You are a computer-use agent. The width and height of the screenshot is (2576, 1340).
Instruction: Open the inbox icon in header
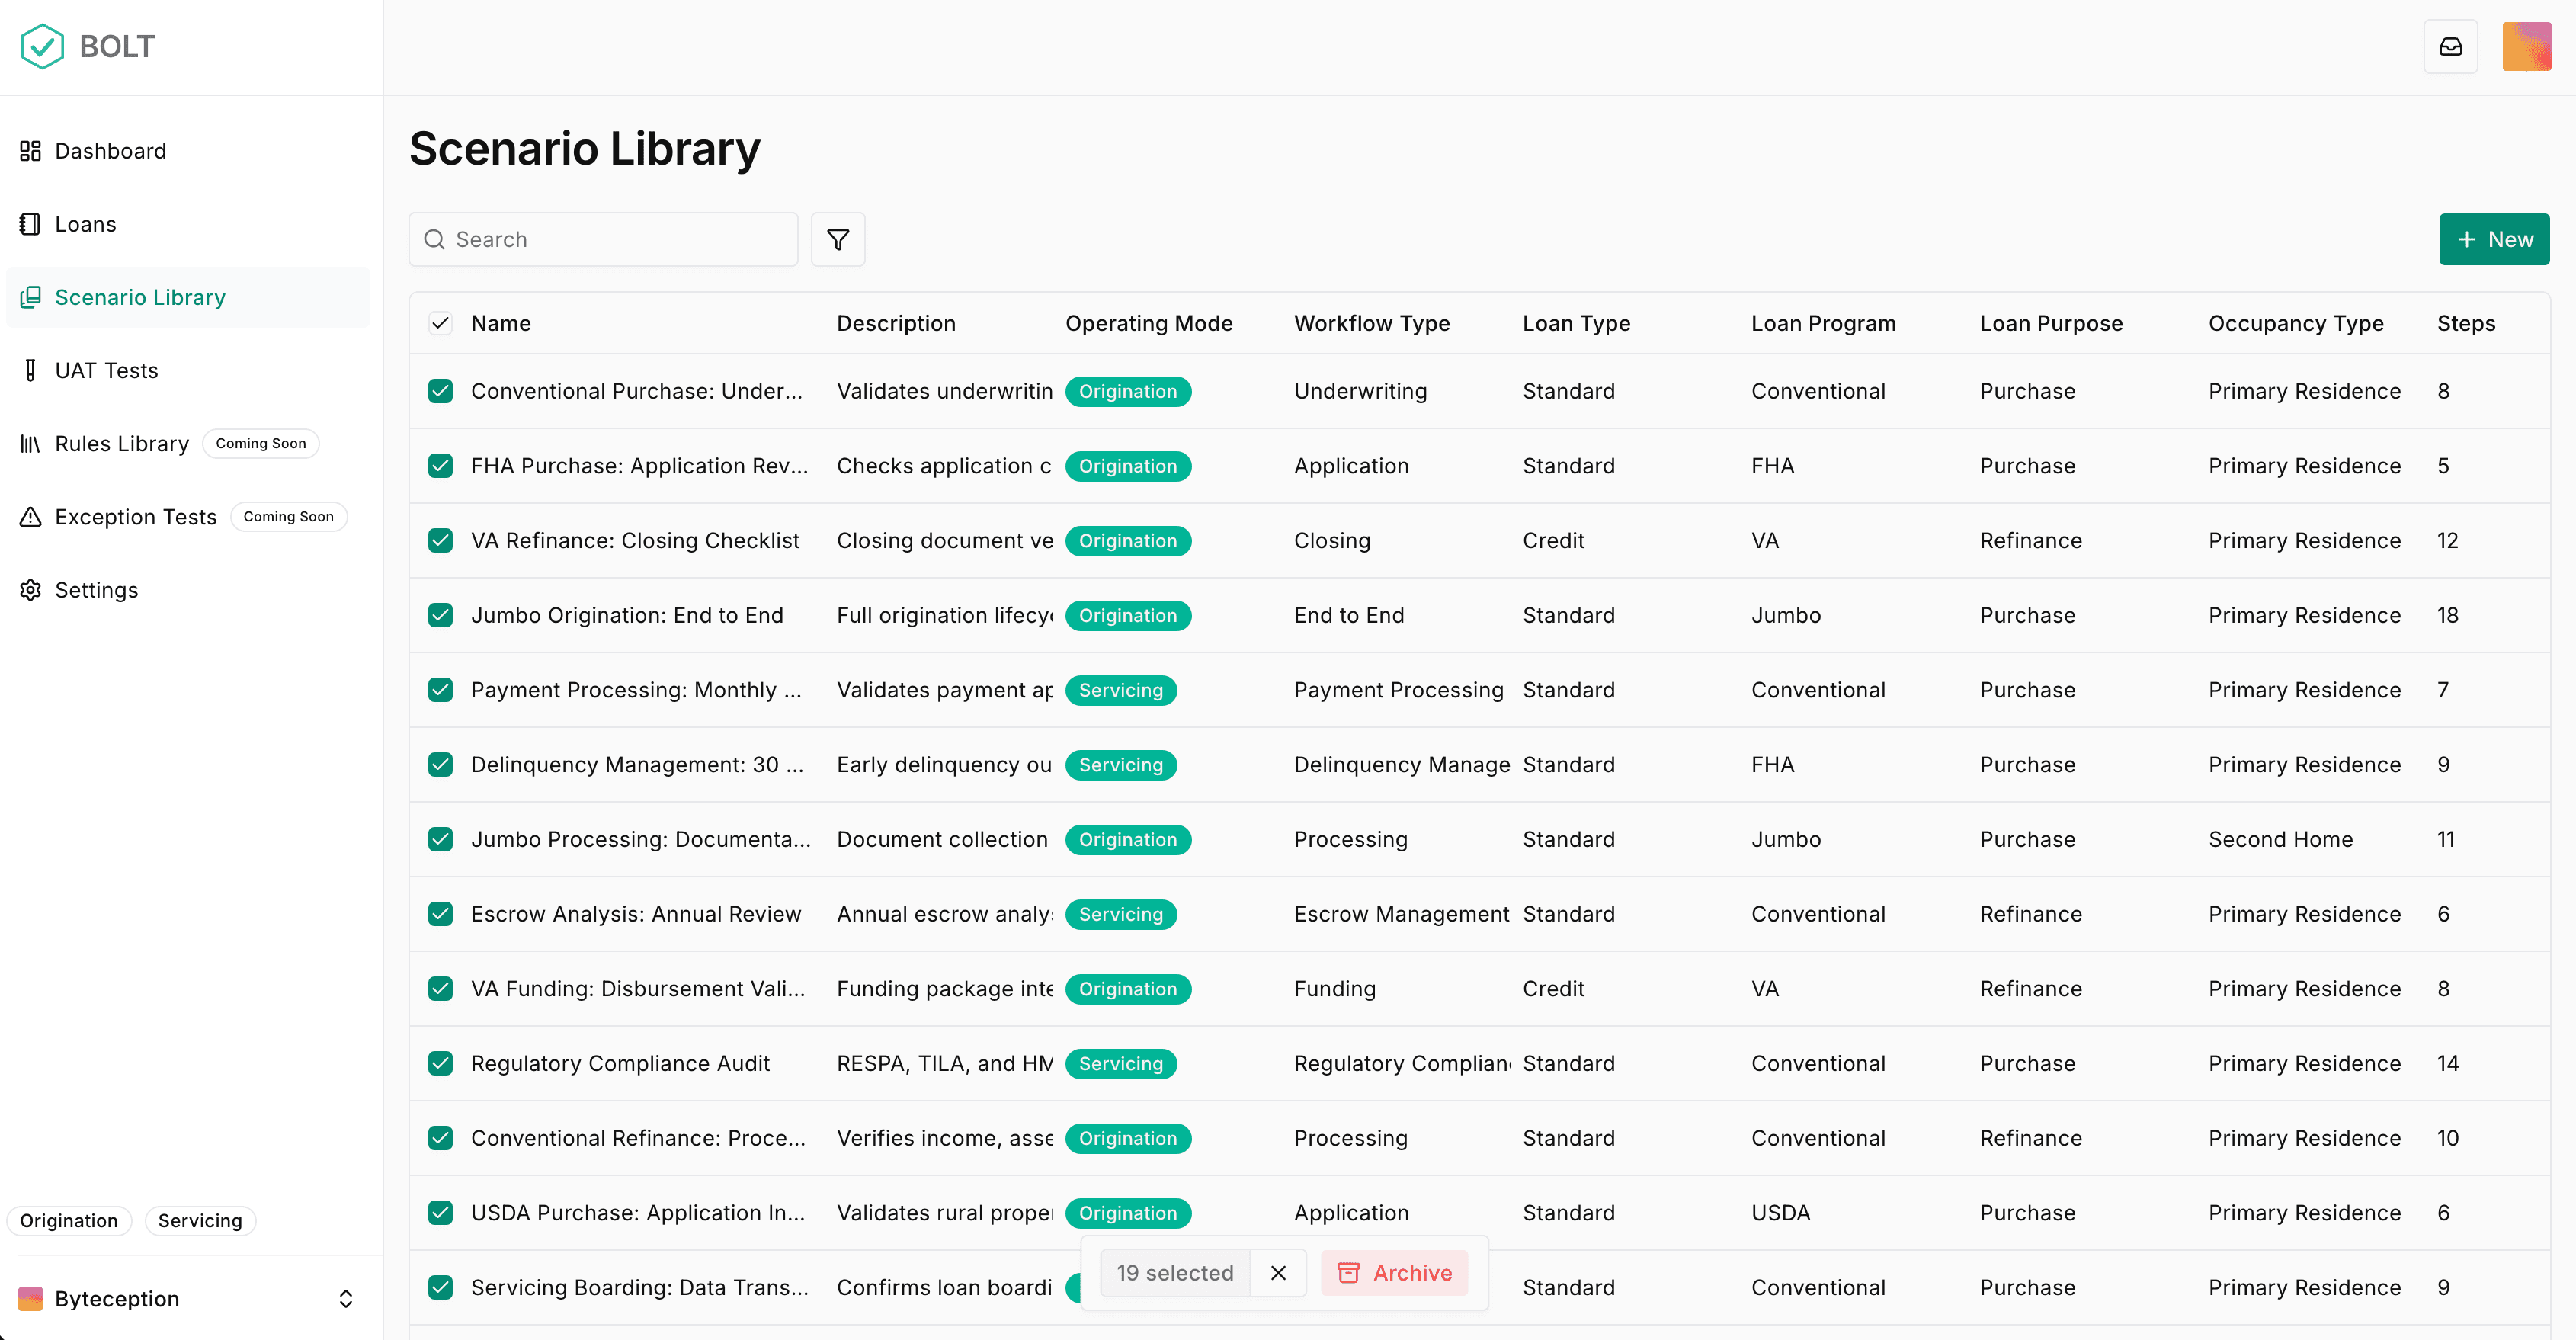2450,46
